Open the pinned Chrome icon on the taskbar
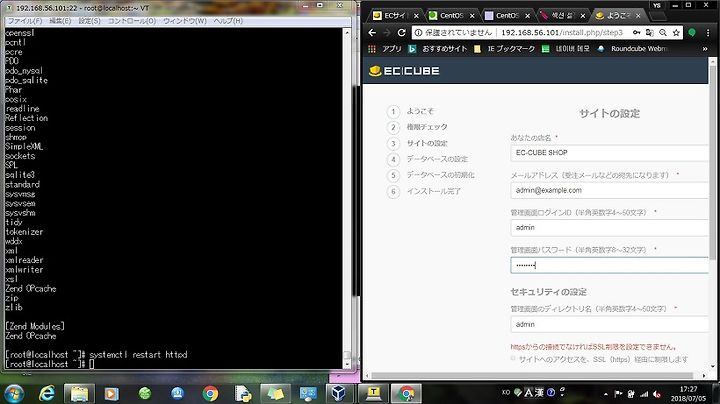The width and height of the screenshot is (720, 404). (x=210, y=393)
